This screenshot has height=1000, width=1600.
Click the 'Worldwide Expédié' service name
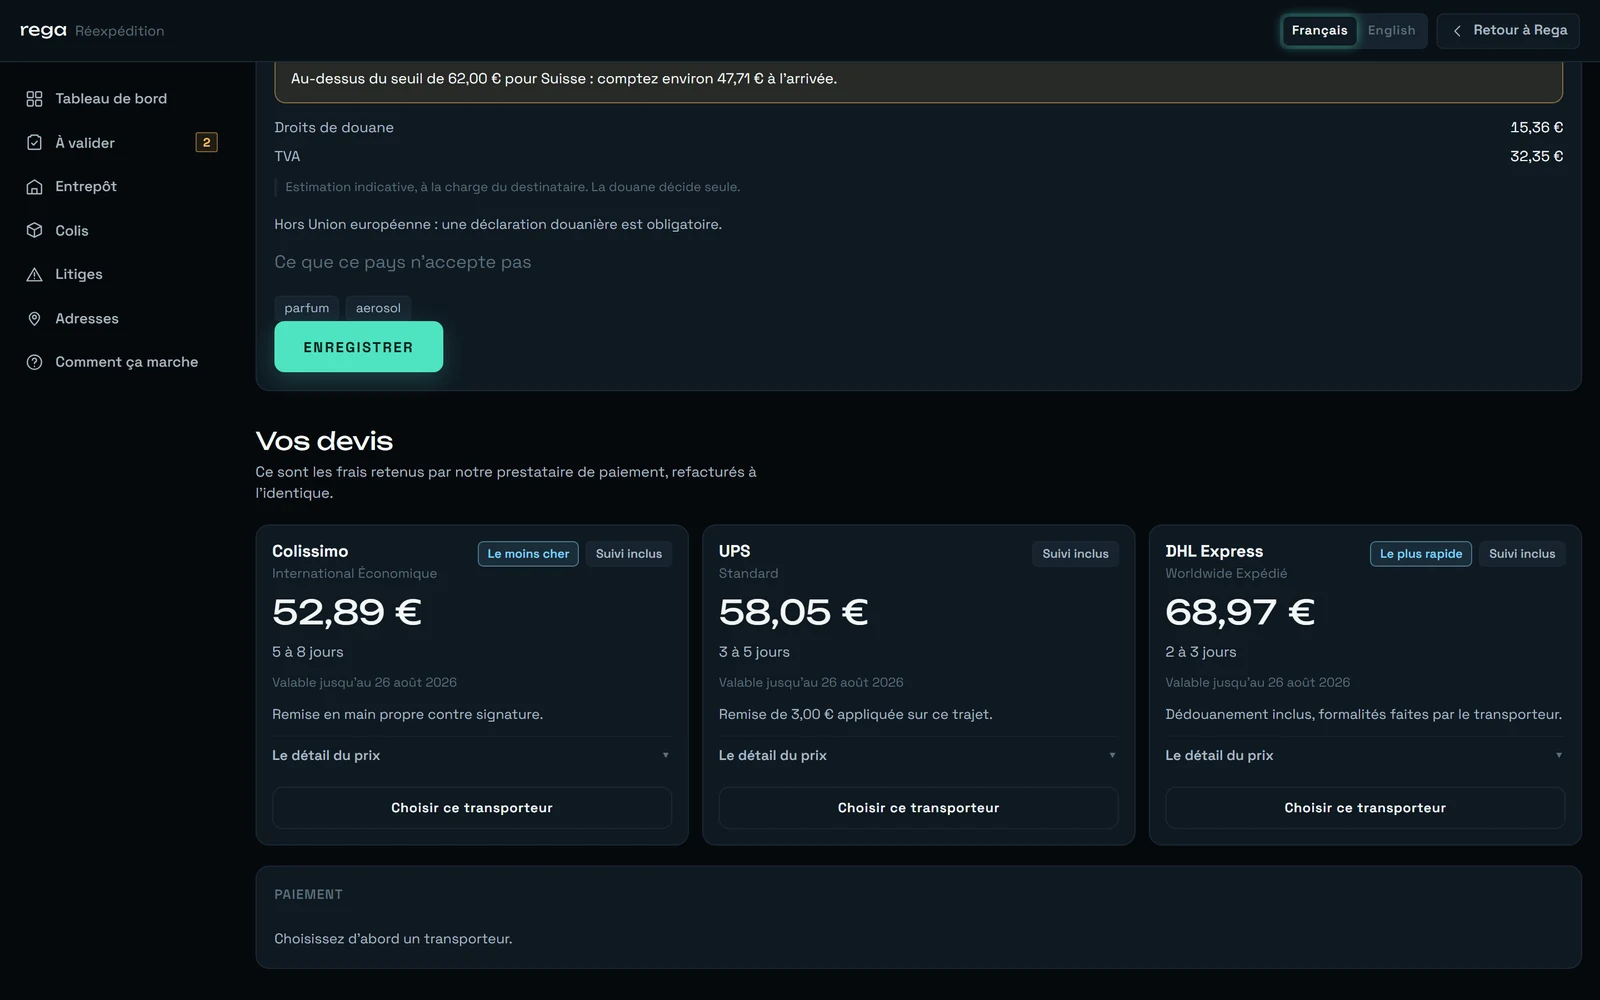(1226, 574)
